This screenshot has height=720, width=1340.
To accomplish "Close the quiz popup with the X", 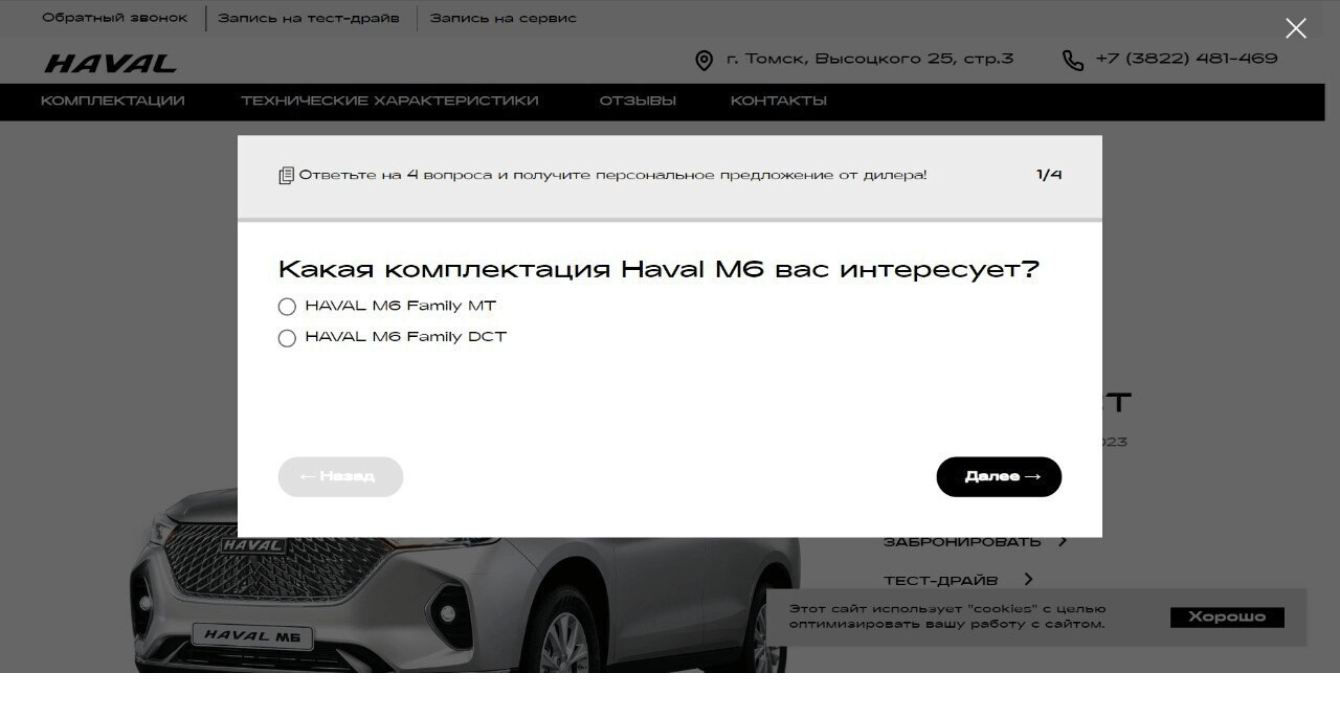I will 1295,28.
